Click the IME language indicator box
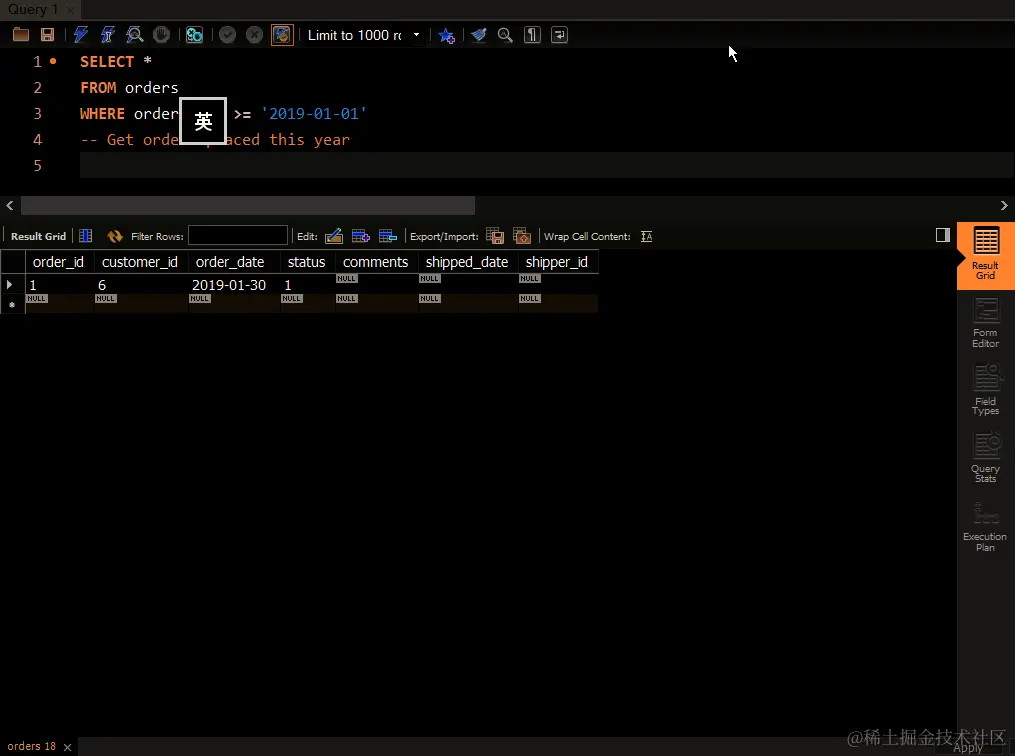 click(203, 121)
